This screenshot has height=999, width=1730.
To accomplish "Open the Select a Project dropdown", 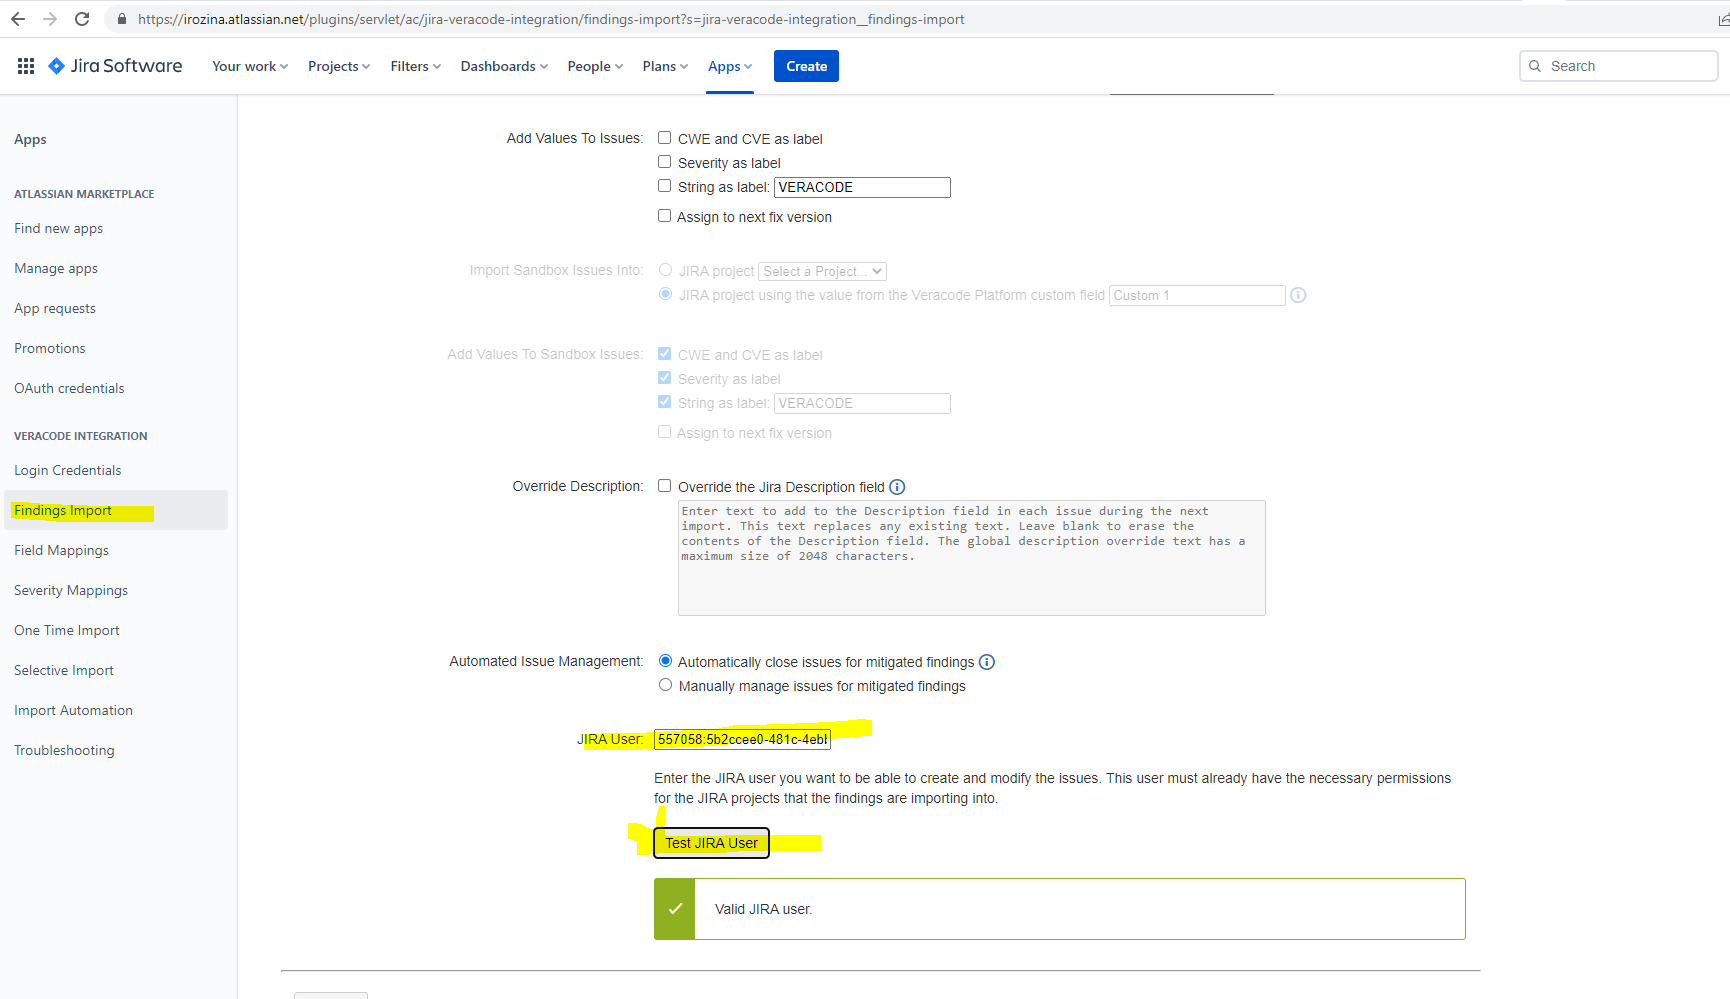I will 821,270.
